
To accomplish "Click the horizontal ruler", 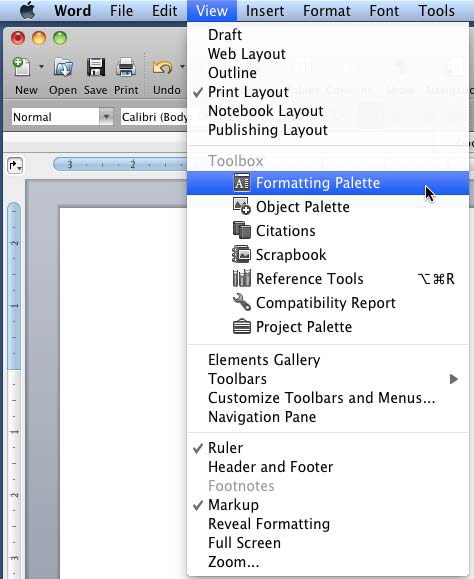I will [x=120, y=164].
